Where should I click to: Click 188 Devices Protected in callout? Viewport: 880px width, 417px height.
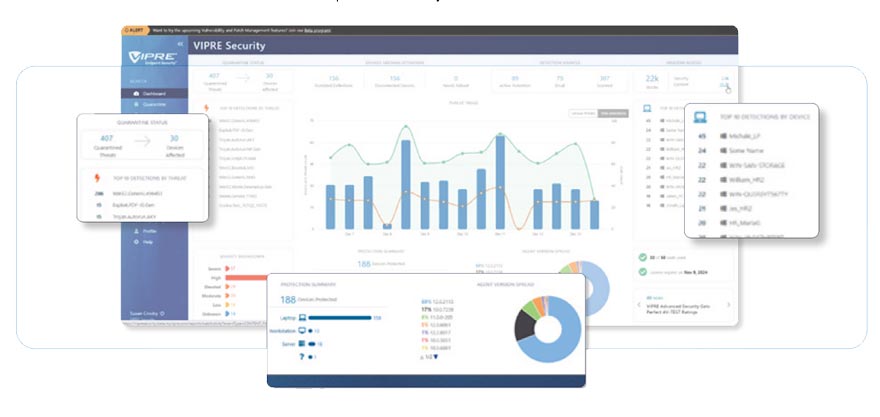coord(309,300)
